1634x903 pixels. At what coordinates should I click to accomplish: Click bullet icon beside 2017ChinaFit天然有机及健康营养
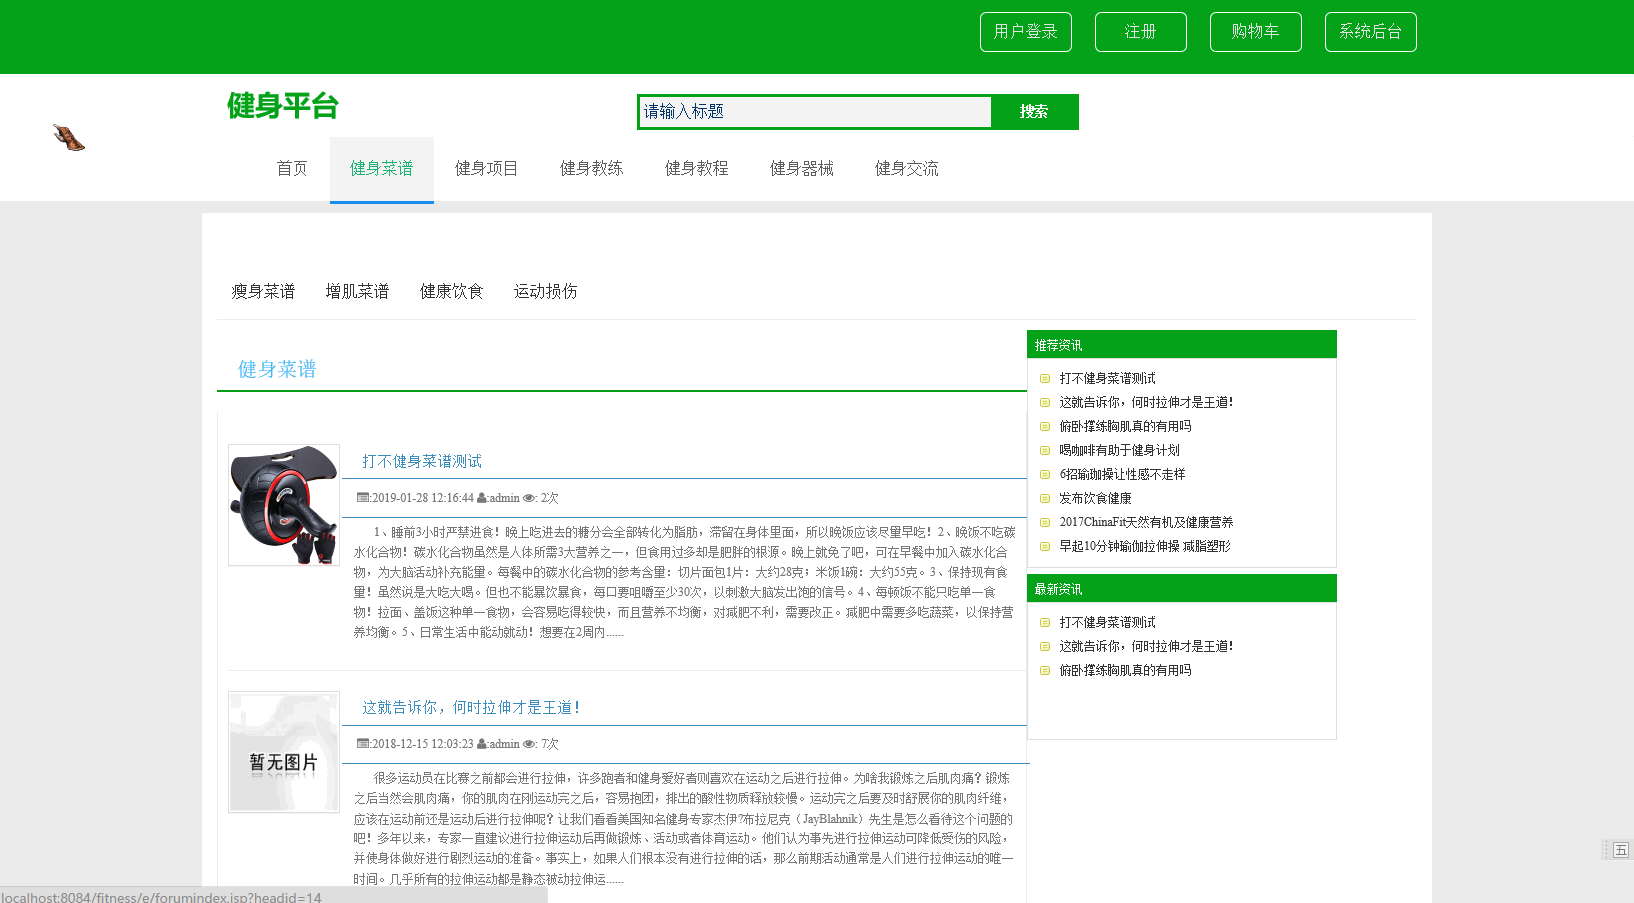[x=1045, y=522]
